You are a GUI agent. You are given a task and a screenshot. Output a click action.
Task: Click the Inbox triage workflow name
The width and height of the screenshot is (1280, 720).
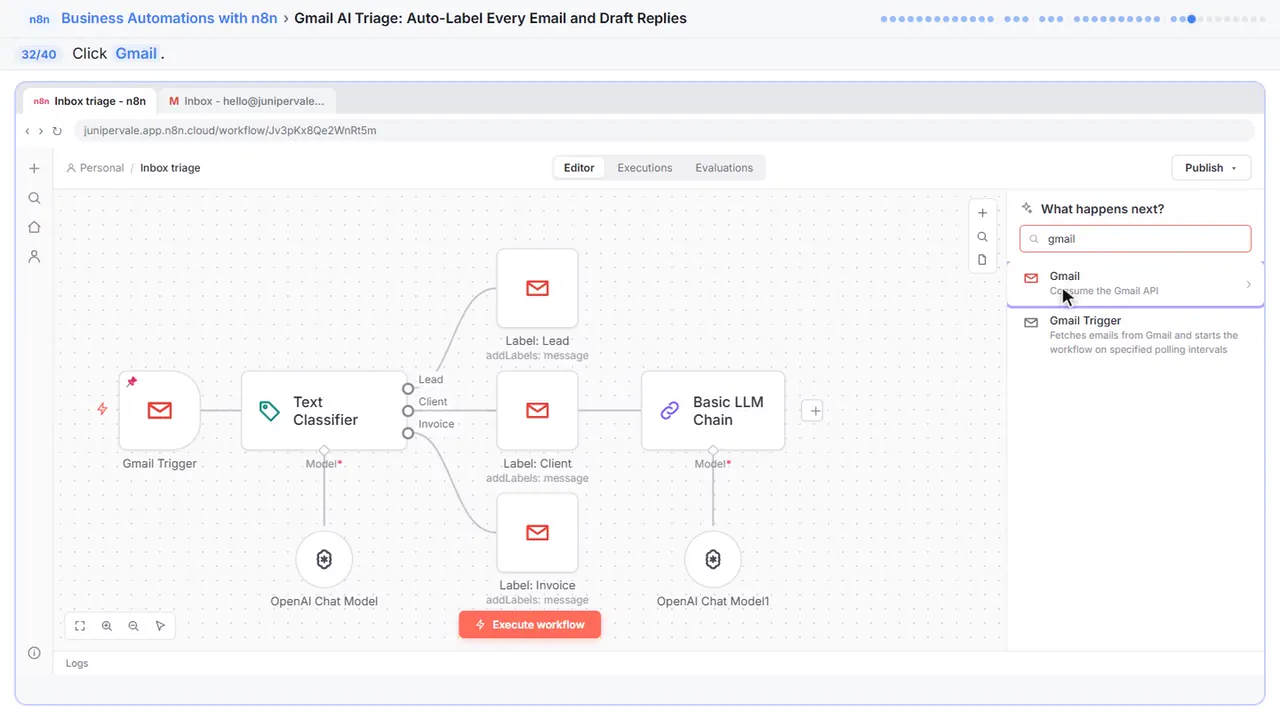(170, 168)
